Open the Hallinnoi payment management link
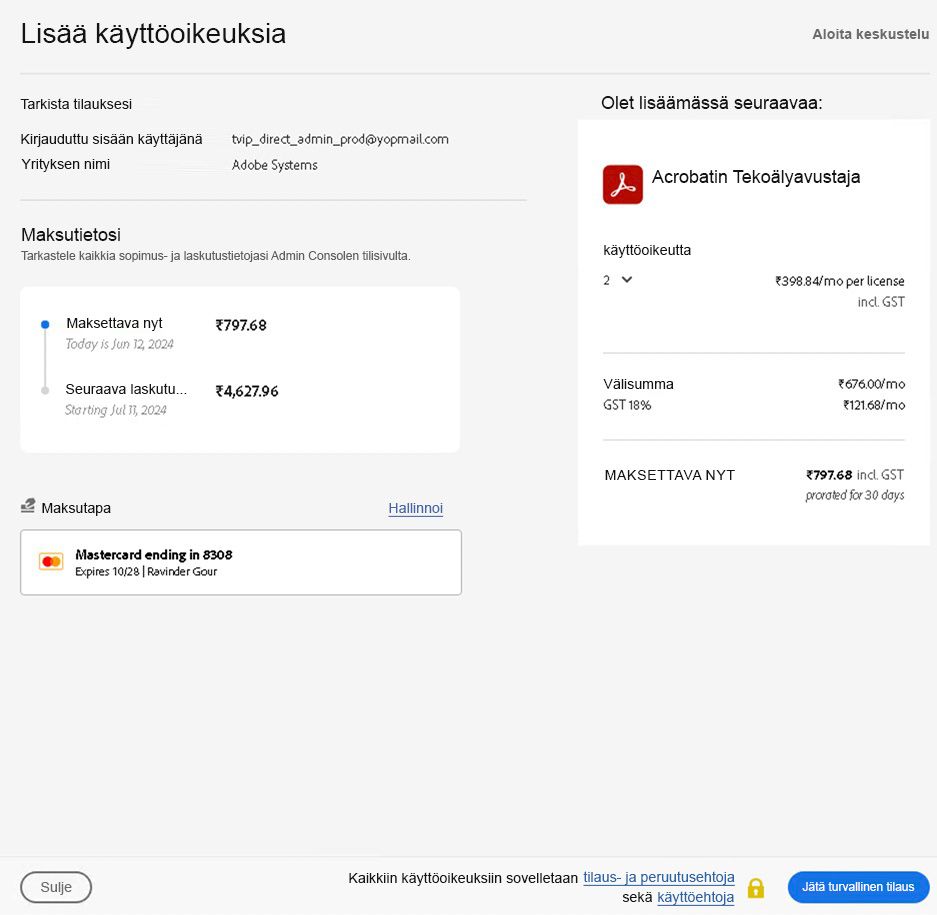 pos(415,508)
